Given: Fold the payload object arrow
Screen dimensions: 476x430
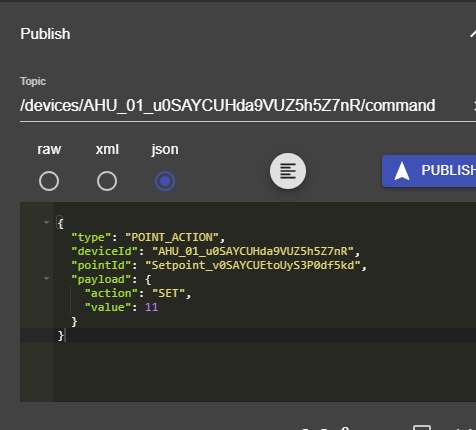Looking at the screenshot, I should click(46, 278).
